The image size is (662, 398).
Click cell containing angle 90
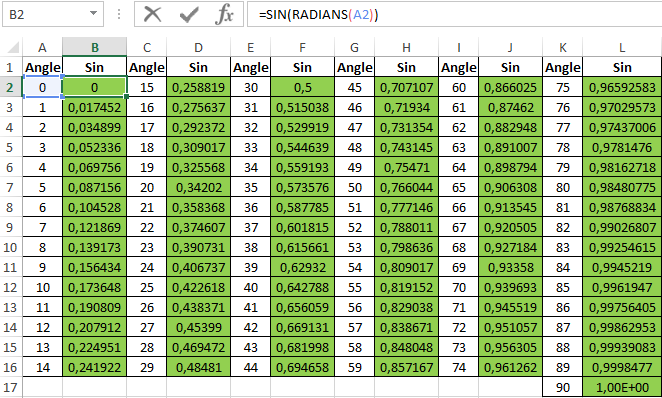click(x=563, y=387)
